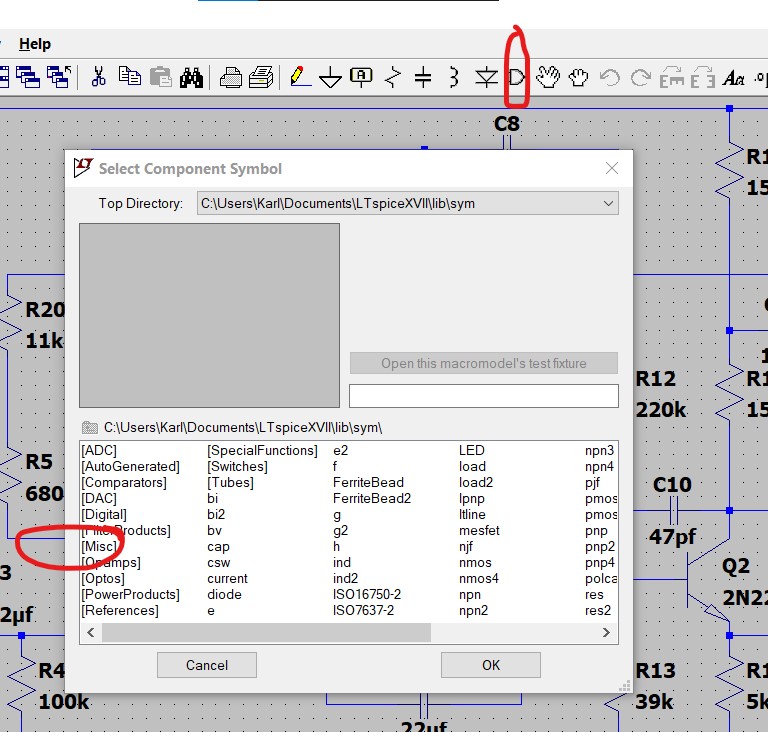Click the C10 capacitor in the schematic

(673, 511)
